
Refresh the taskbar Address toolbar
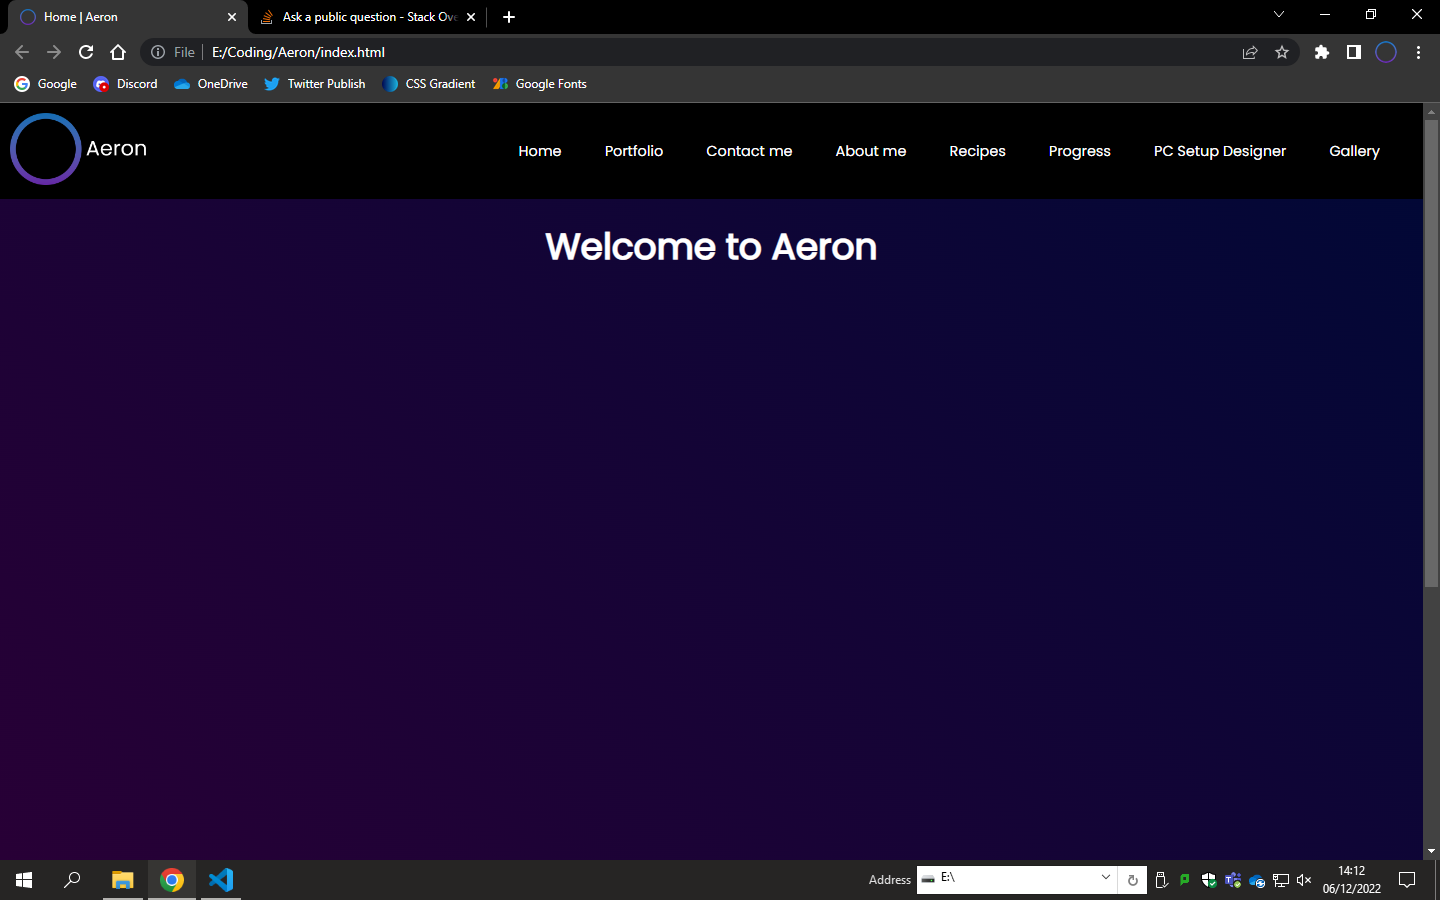[1132, 880]
